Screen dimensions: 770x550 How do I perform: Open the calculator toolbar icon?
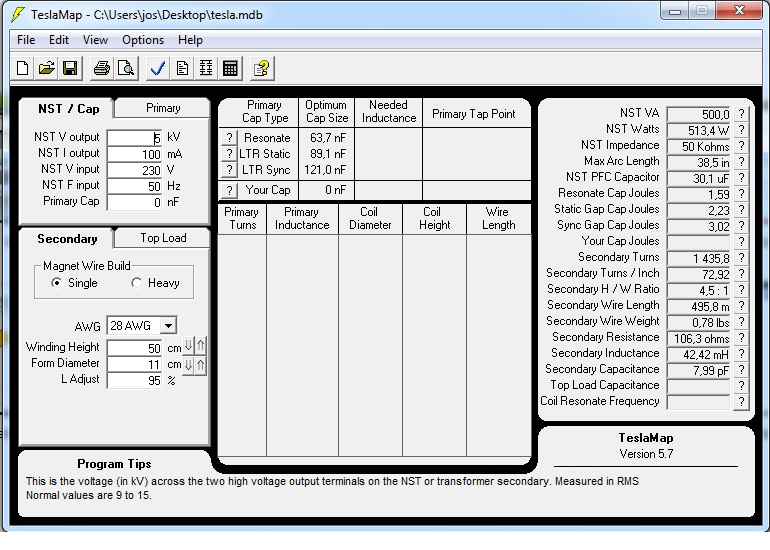pos(230,68)
